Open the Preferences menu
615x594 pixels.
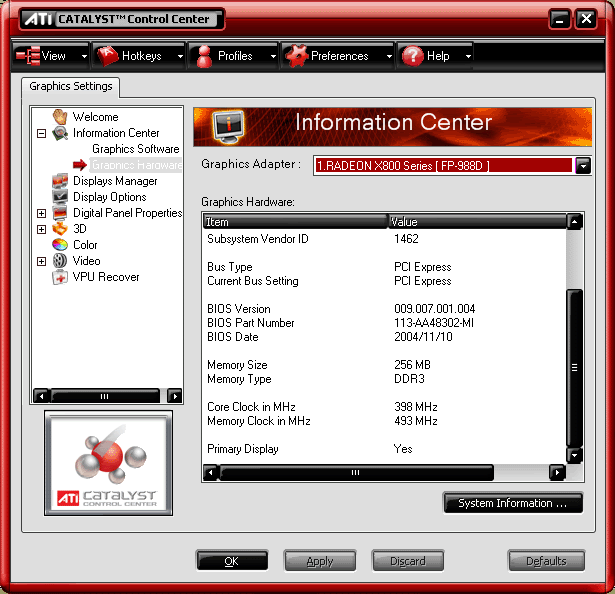coord(338,56)
